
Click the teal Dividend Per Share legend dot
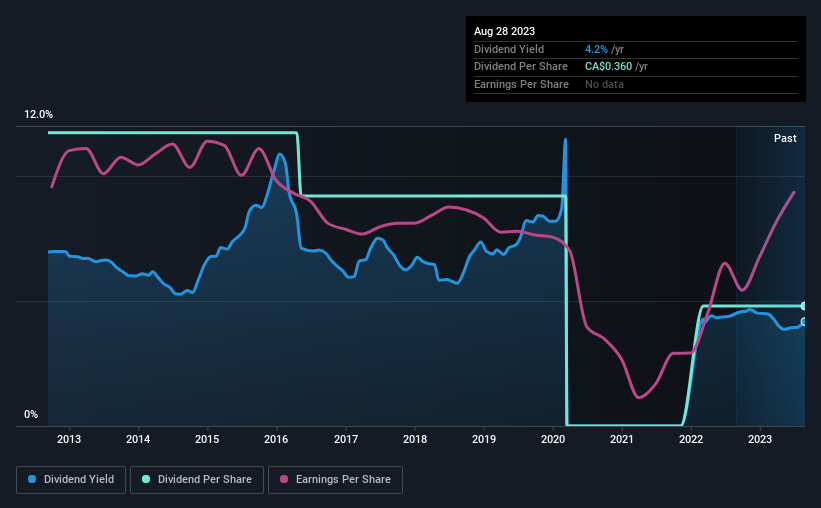tap(146, 480)
